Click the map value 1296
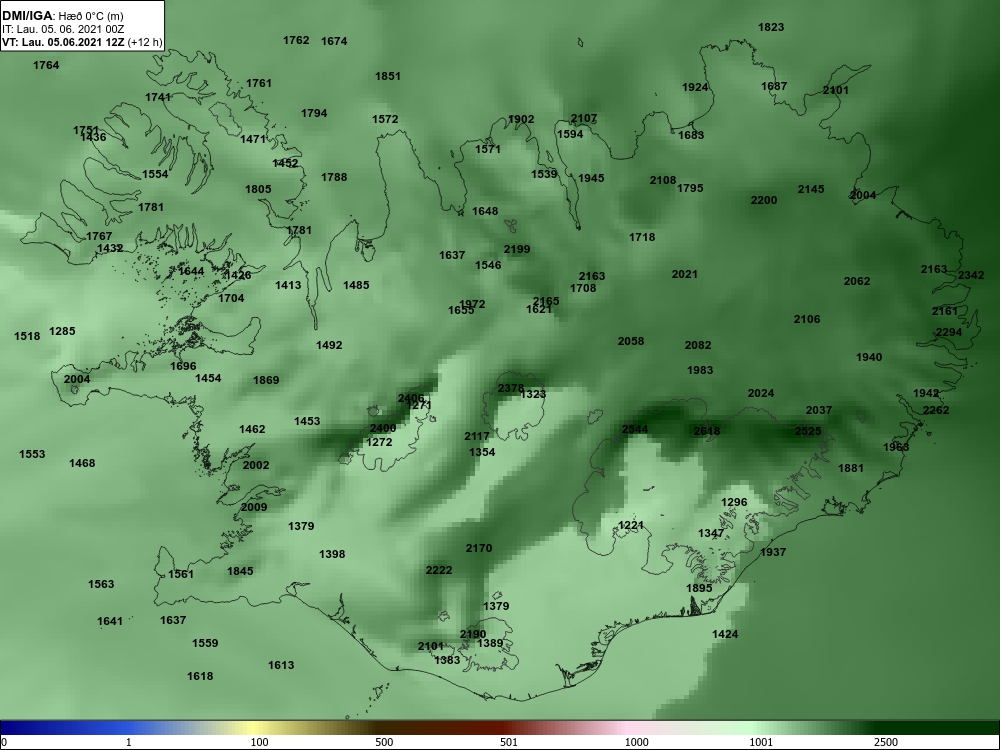This screenshot has width=1000, height=750. coord(733,503)
